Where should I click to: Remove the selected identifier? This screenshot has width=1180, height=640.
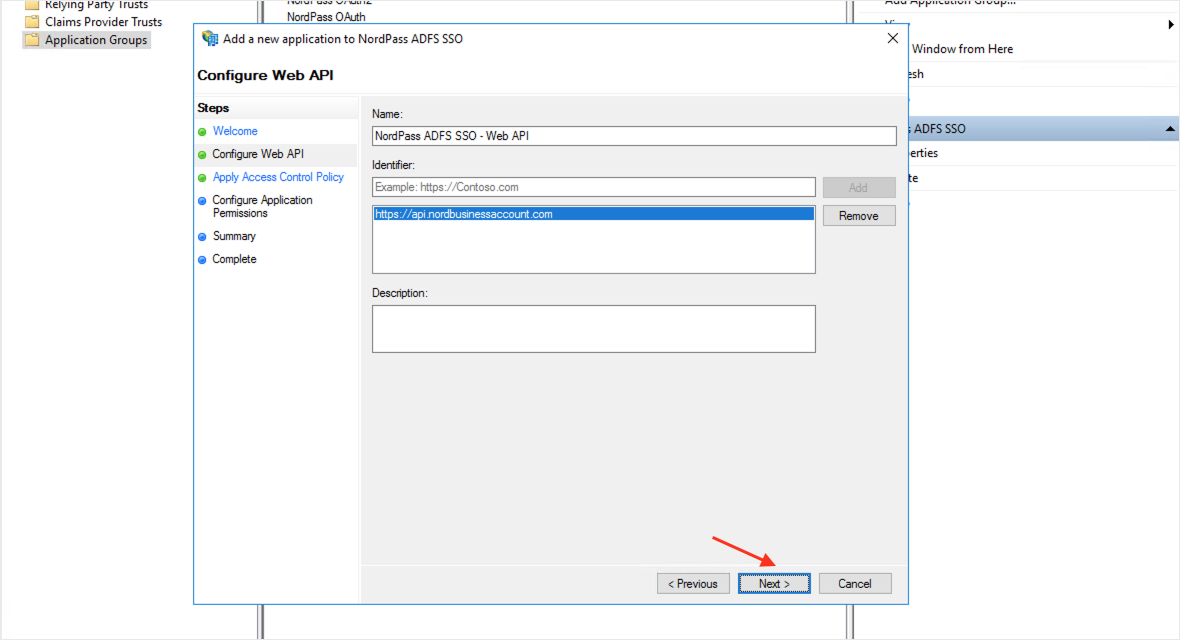[x=859, y=216]
